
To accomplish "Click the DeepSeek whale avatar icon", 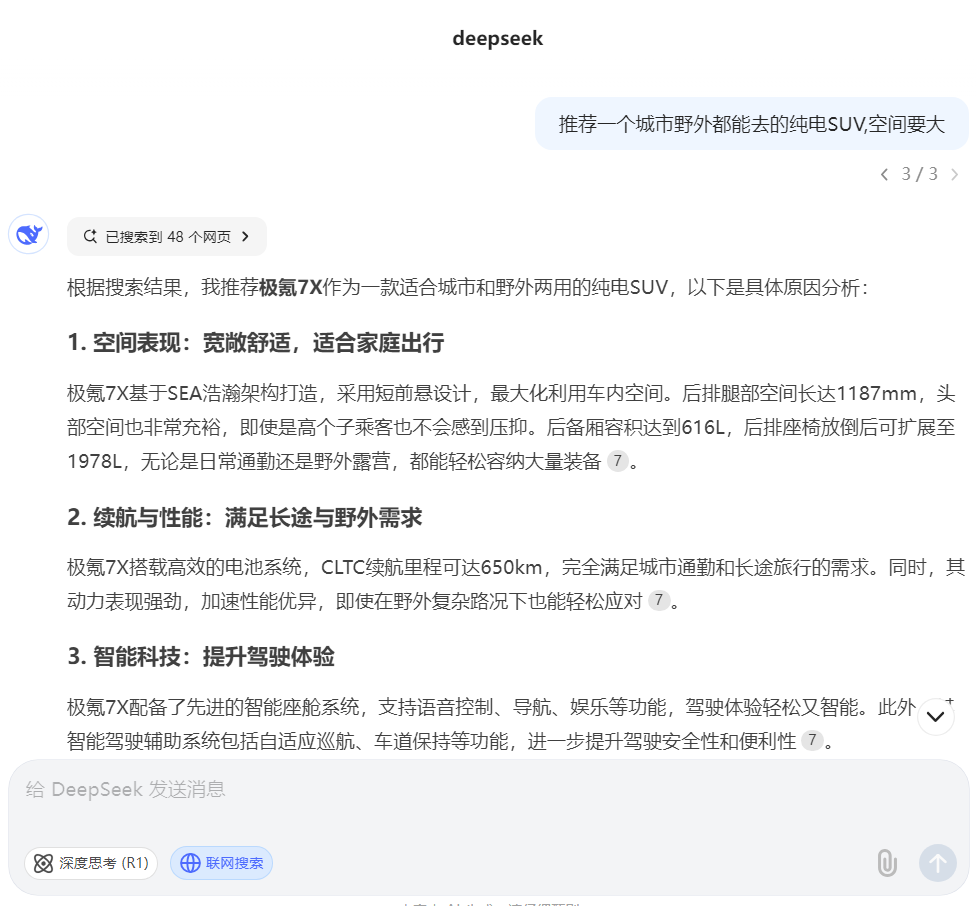I will click(29, 235).
